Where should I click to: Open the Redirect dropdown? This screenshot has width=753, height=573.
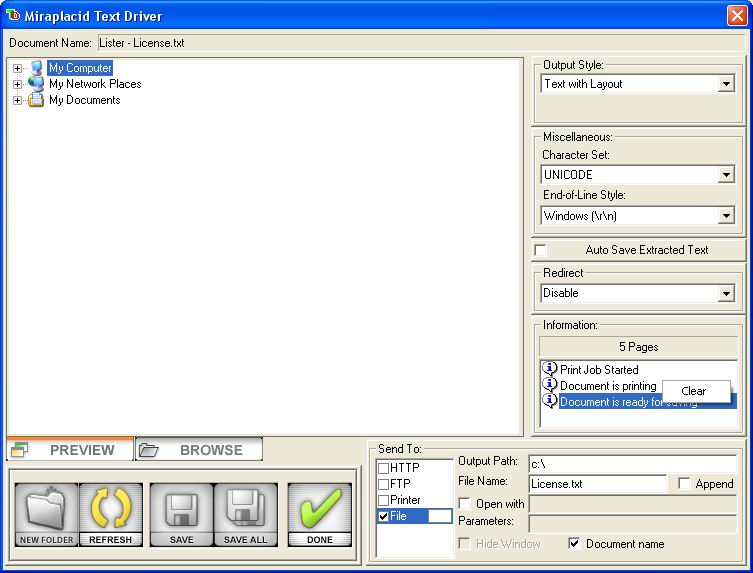point(726,293)
